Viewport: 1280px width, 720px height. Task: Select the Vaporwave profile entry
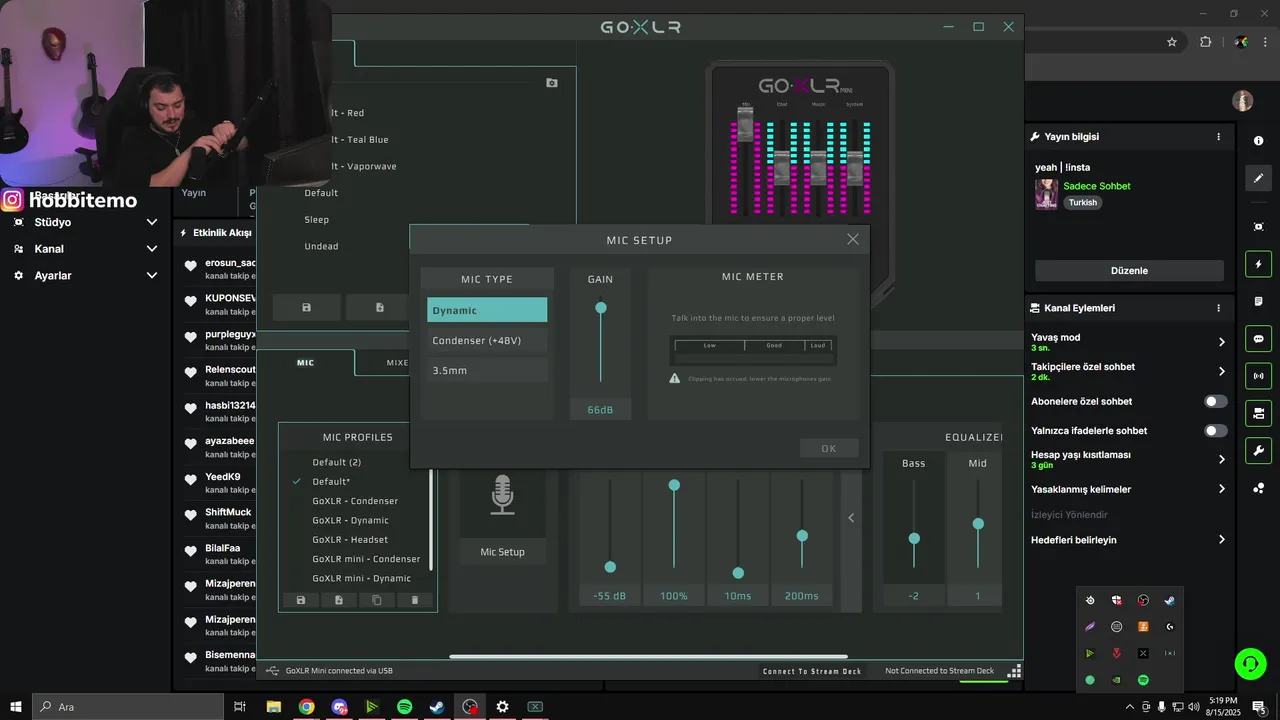[364, 166]
